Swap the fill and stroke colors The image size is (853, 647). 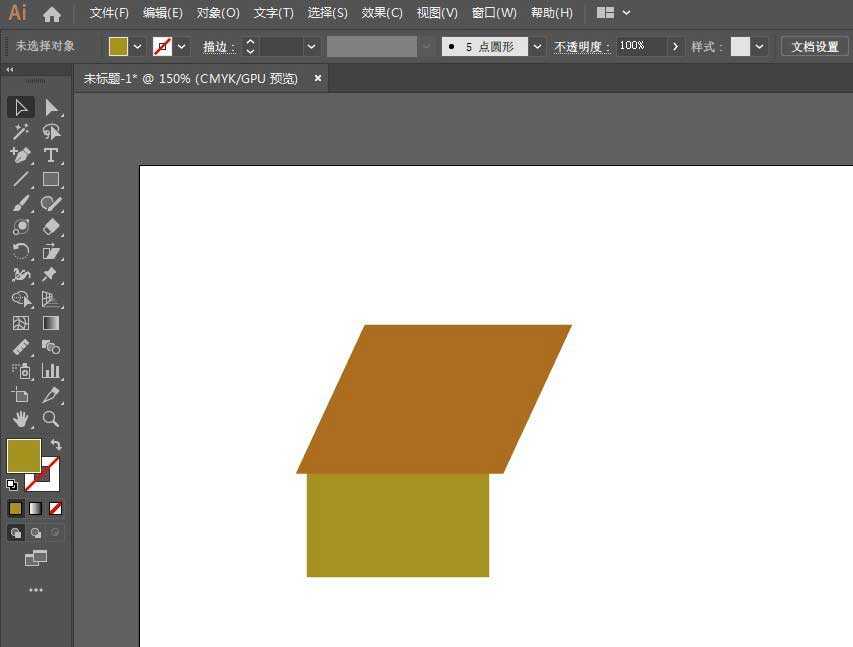(57, 446)
